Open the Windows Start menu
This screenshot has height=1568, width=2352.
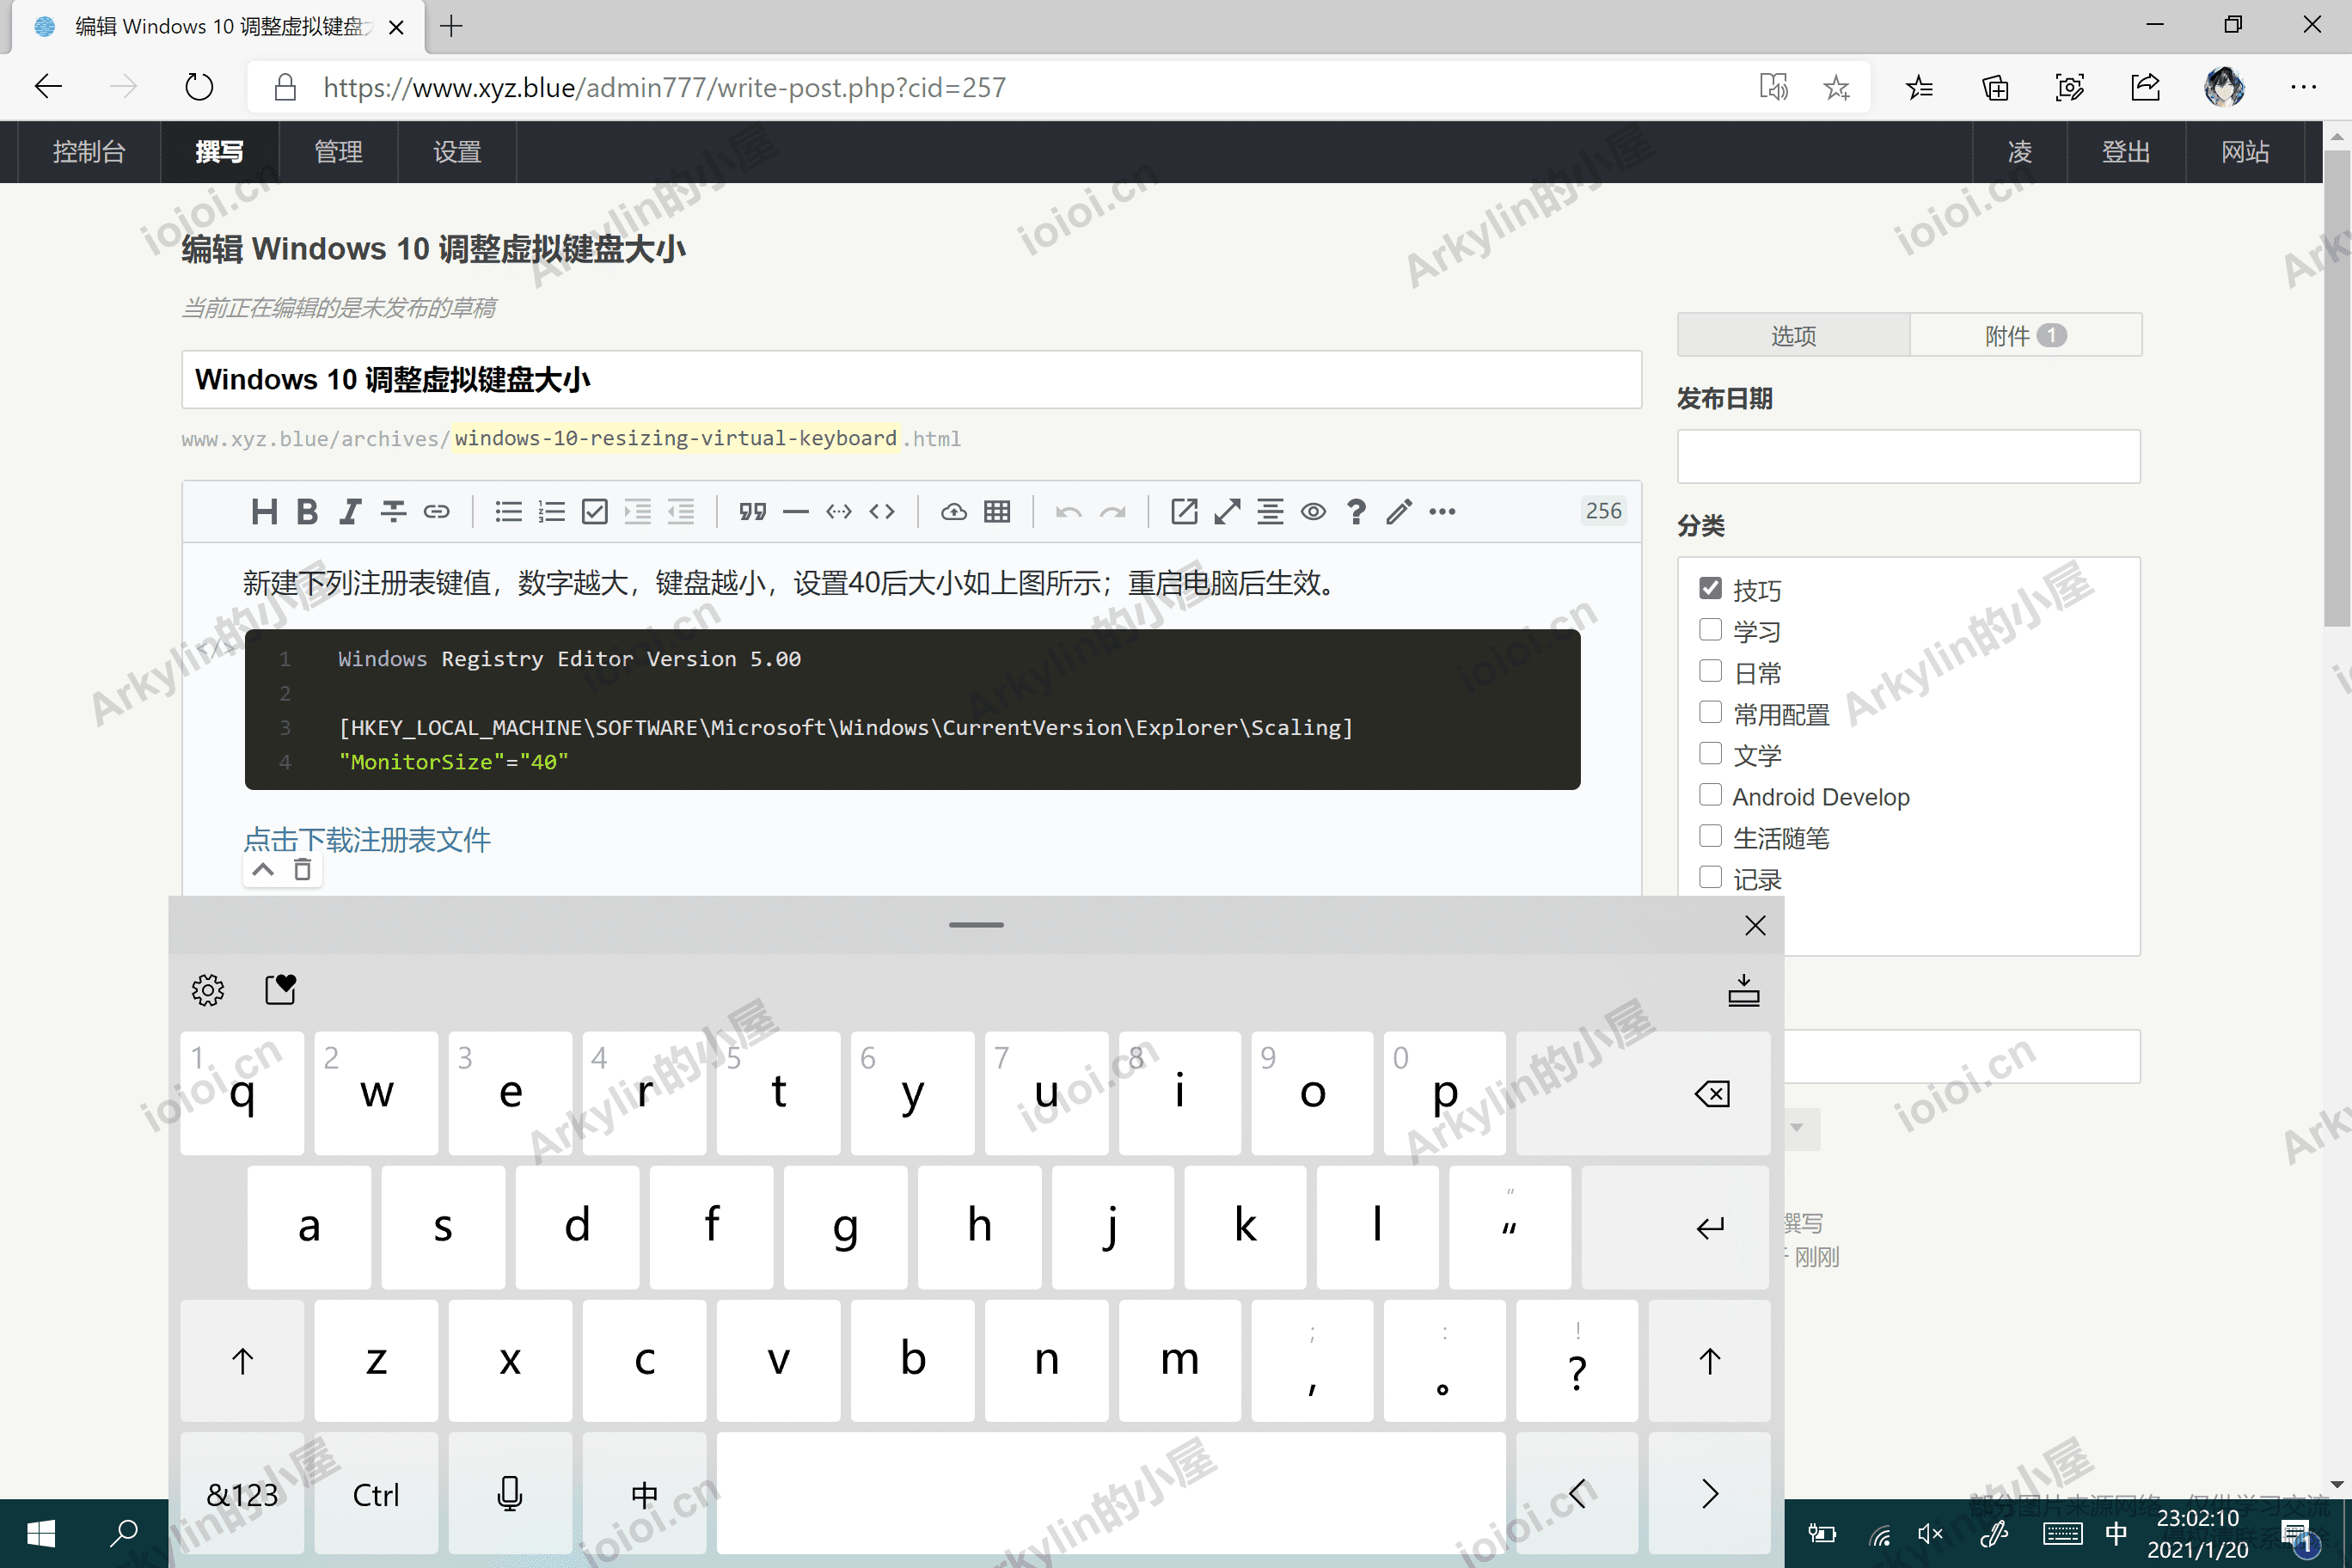41,1533
